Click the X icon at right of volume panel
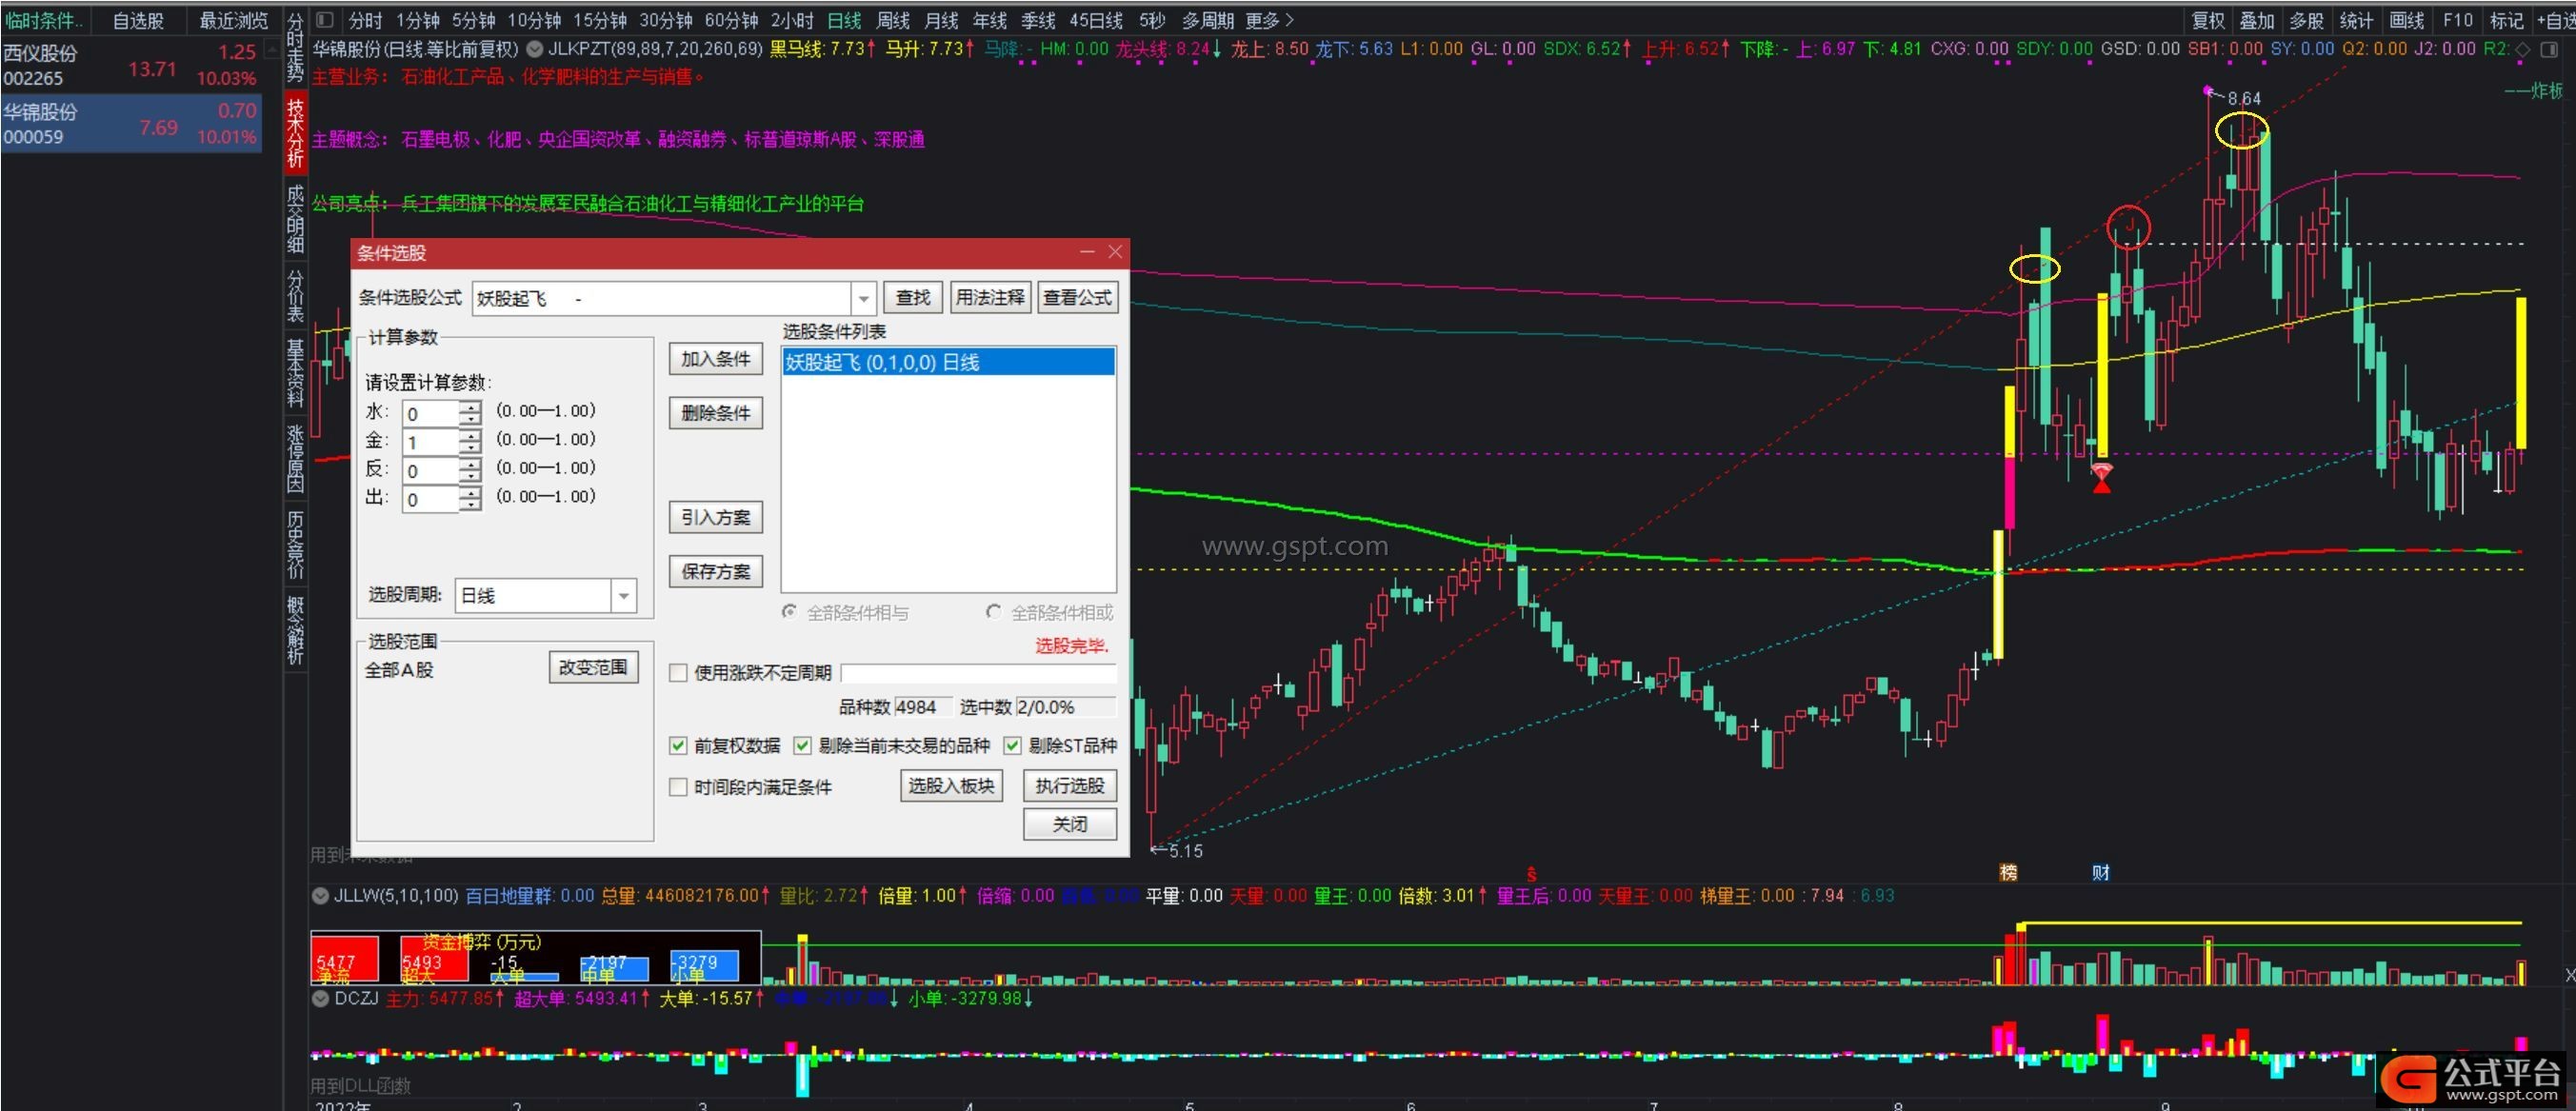The image size is (2576, 1111). pos(2568,974)
